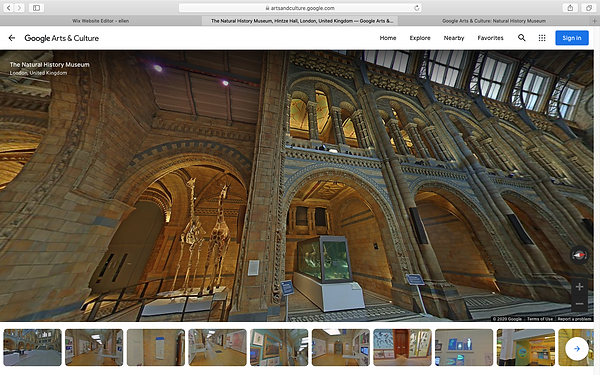Click the Safari forward arrow button
This screenshot has height=375, width=600.
[19, 8]
